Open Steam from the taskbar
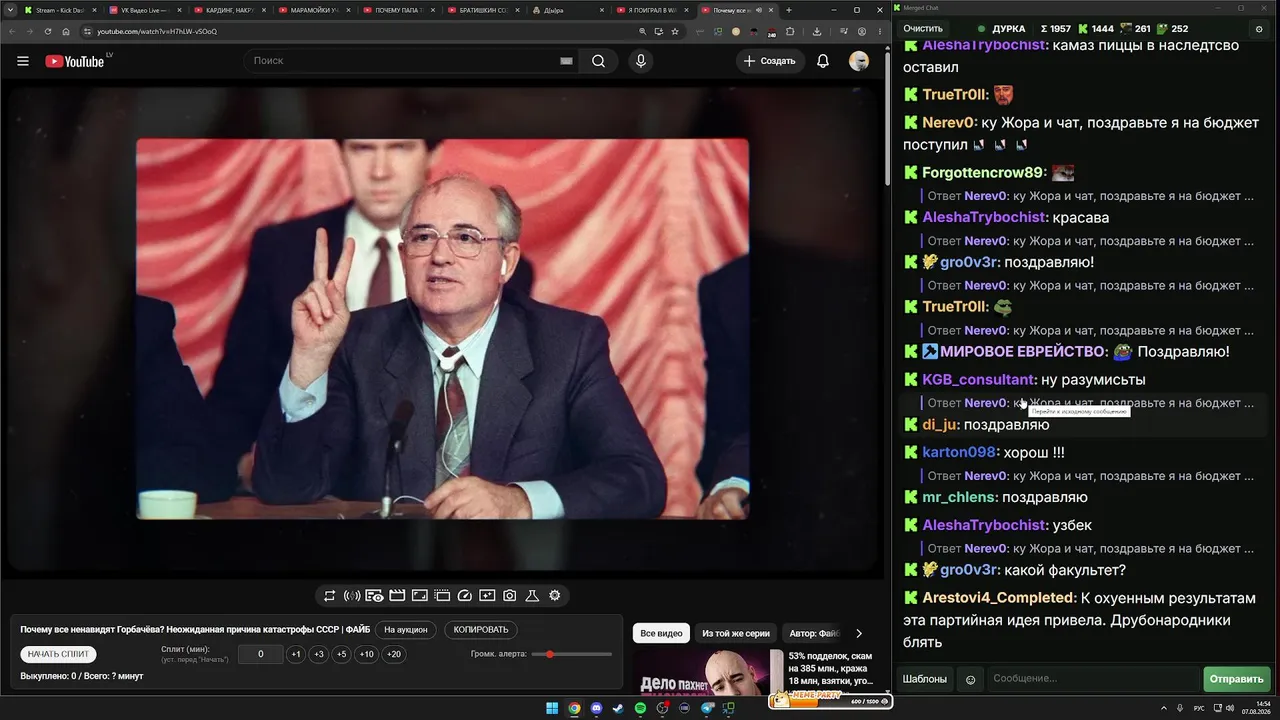The image size is (1280, 720). pos(618,709)
